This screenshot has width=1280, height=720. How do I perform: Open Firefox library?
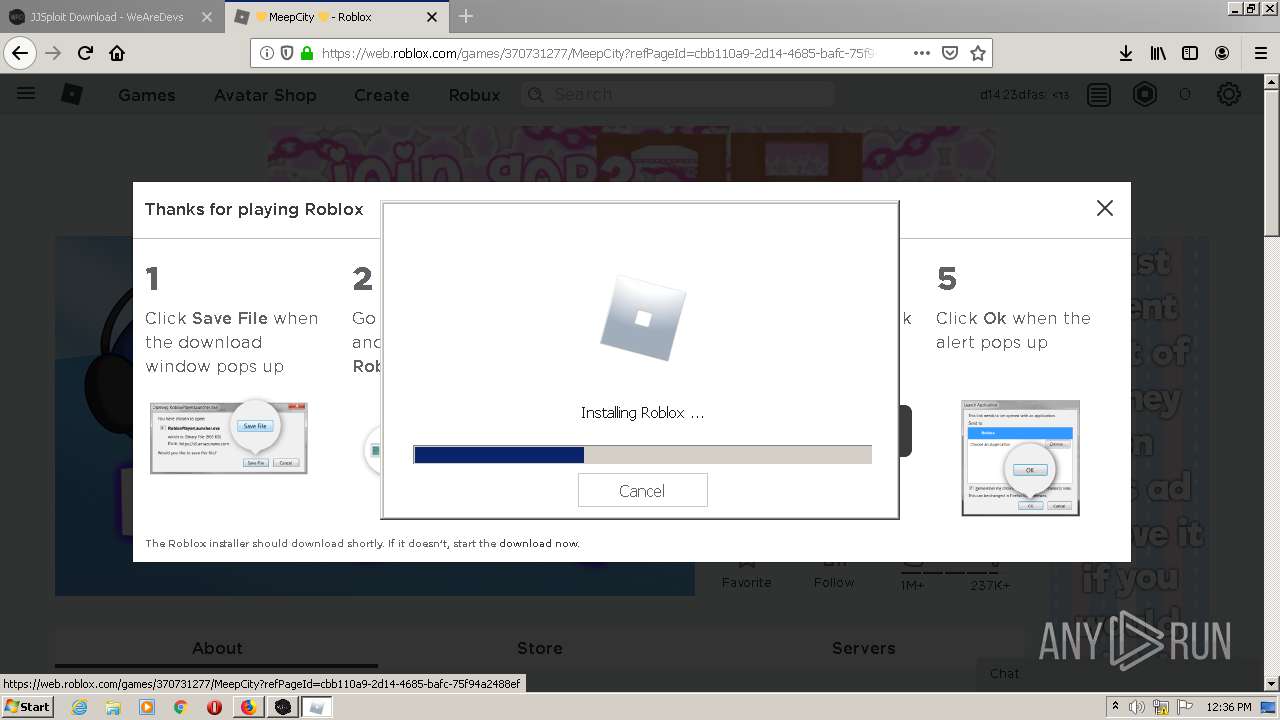pos(1158,53)
